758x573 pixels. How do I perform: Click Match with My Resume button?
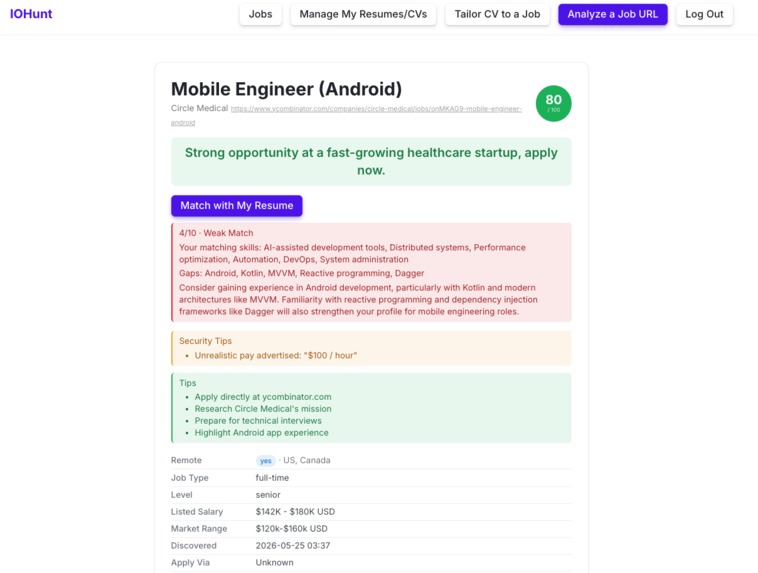(236, 206)
